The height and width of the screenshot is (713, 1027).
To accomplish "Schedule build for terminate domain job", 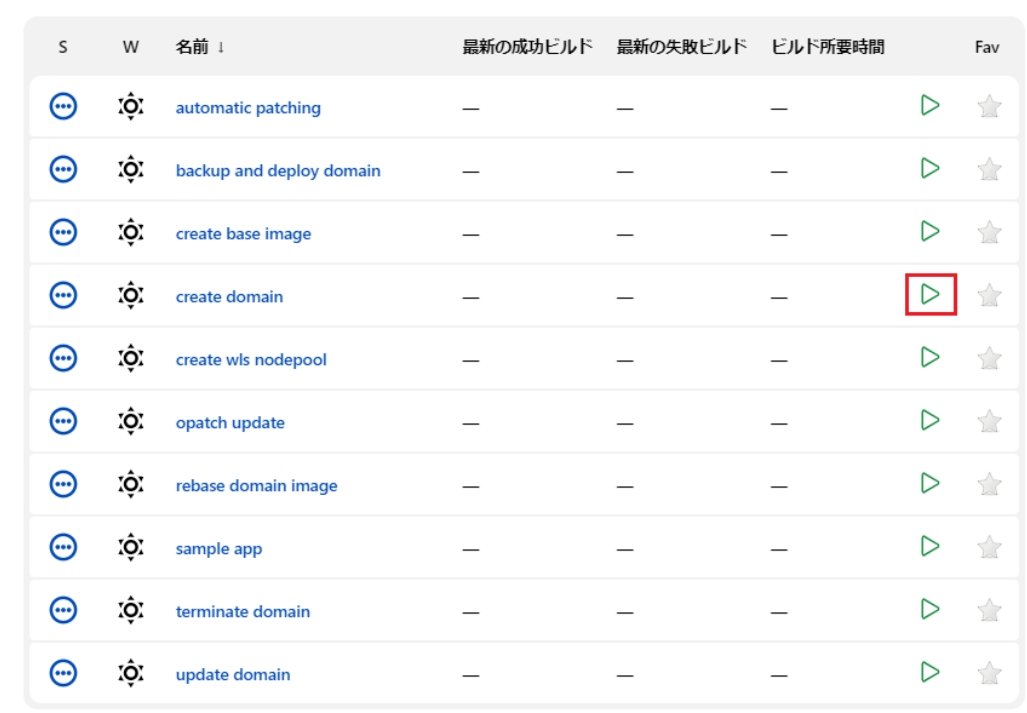I will [x=930, y=609].
